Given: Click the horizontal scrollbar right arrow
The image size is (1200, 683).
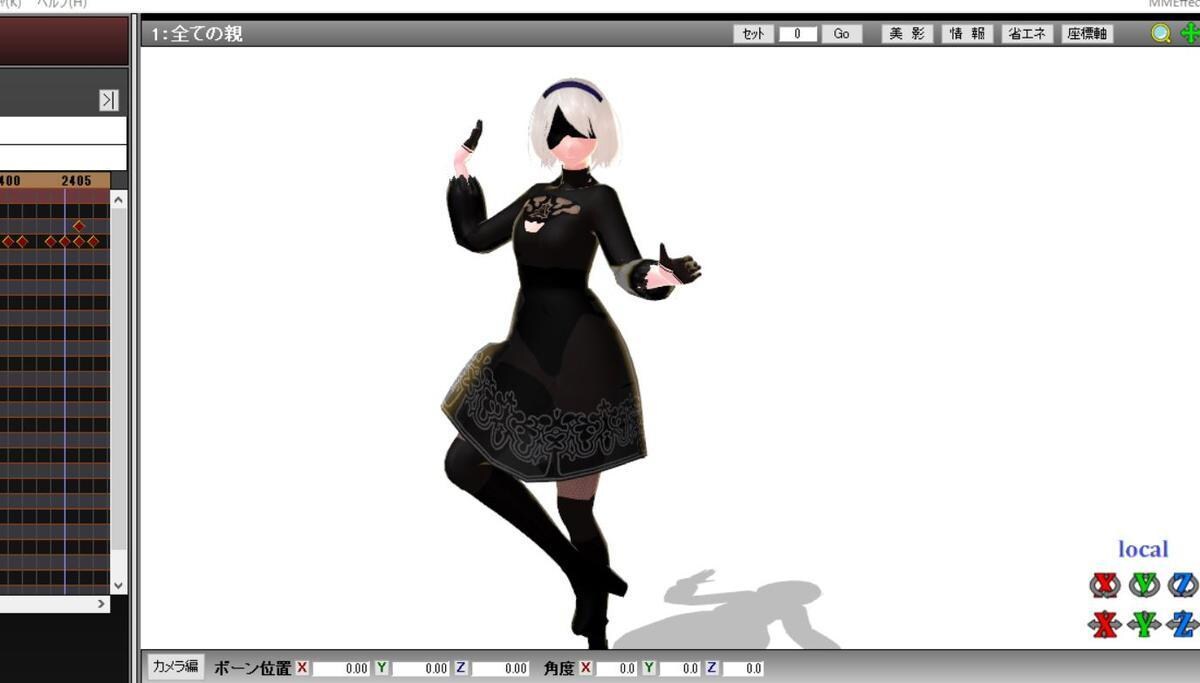Looking at the screenshot, I should tap(101, 604).
